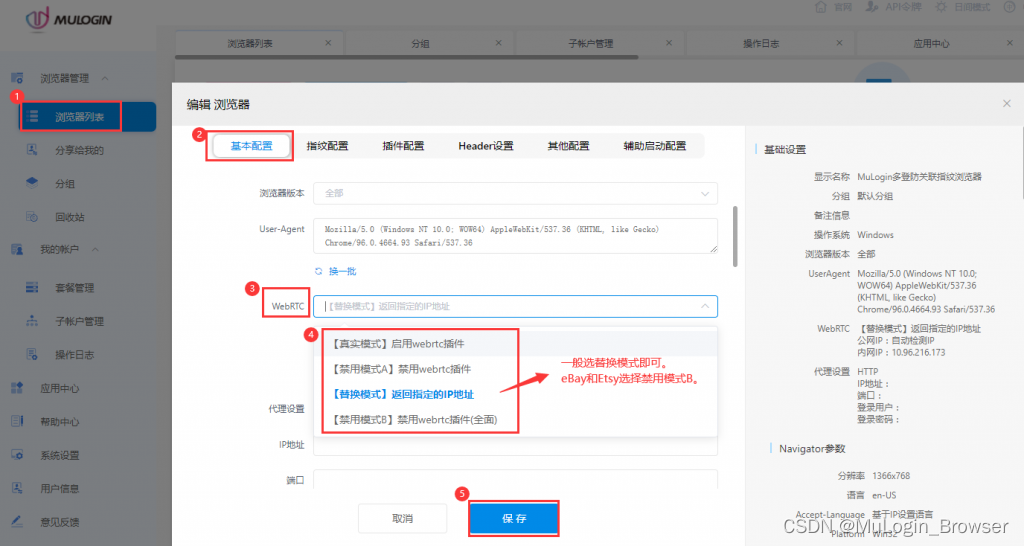
Task: Click the 日间模式 toggle text
Action: 972,7
